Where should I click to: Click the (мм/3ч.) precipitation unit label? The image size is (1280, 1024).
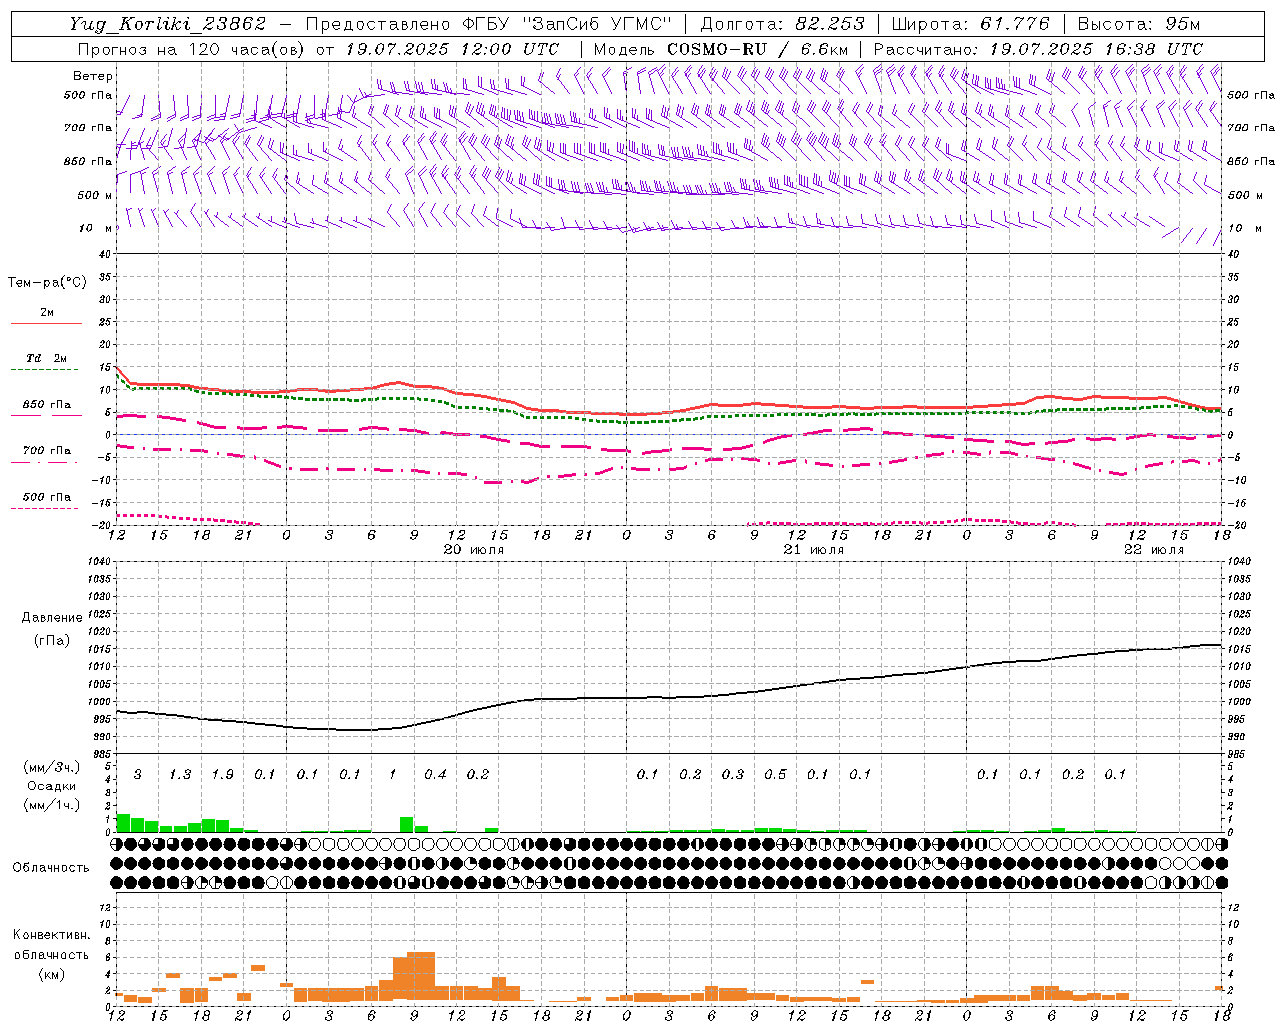(x=52, y=767)
